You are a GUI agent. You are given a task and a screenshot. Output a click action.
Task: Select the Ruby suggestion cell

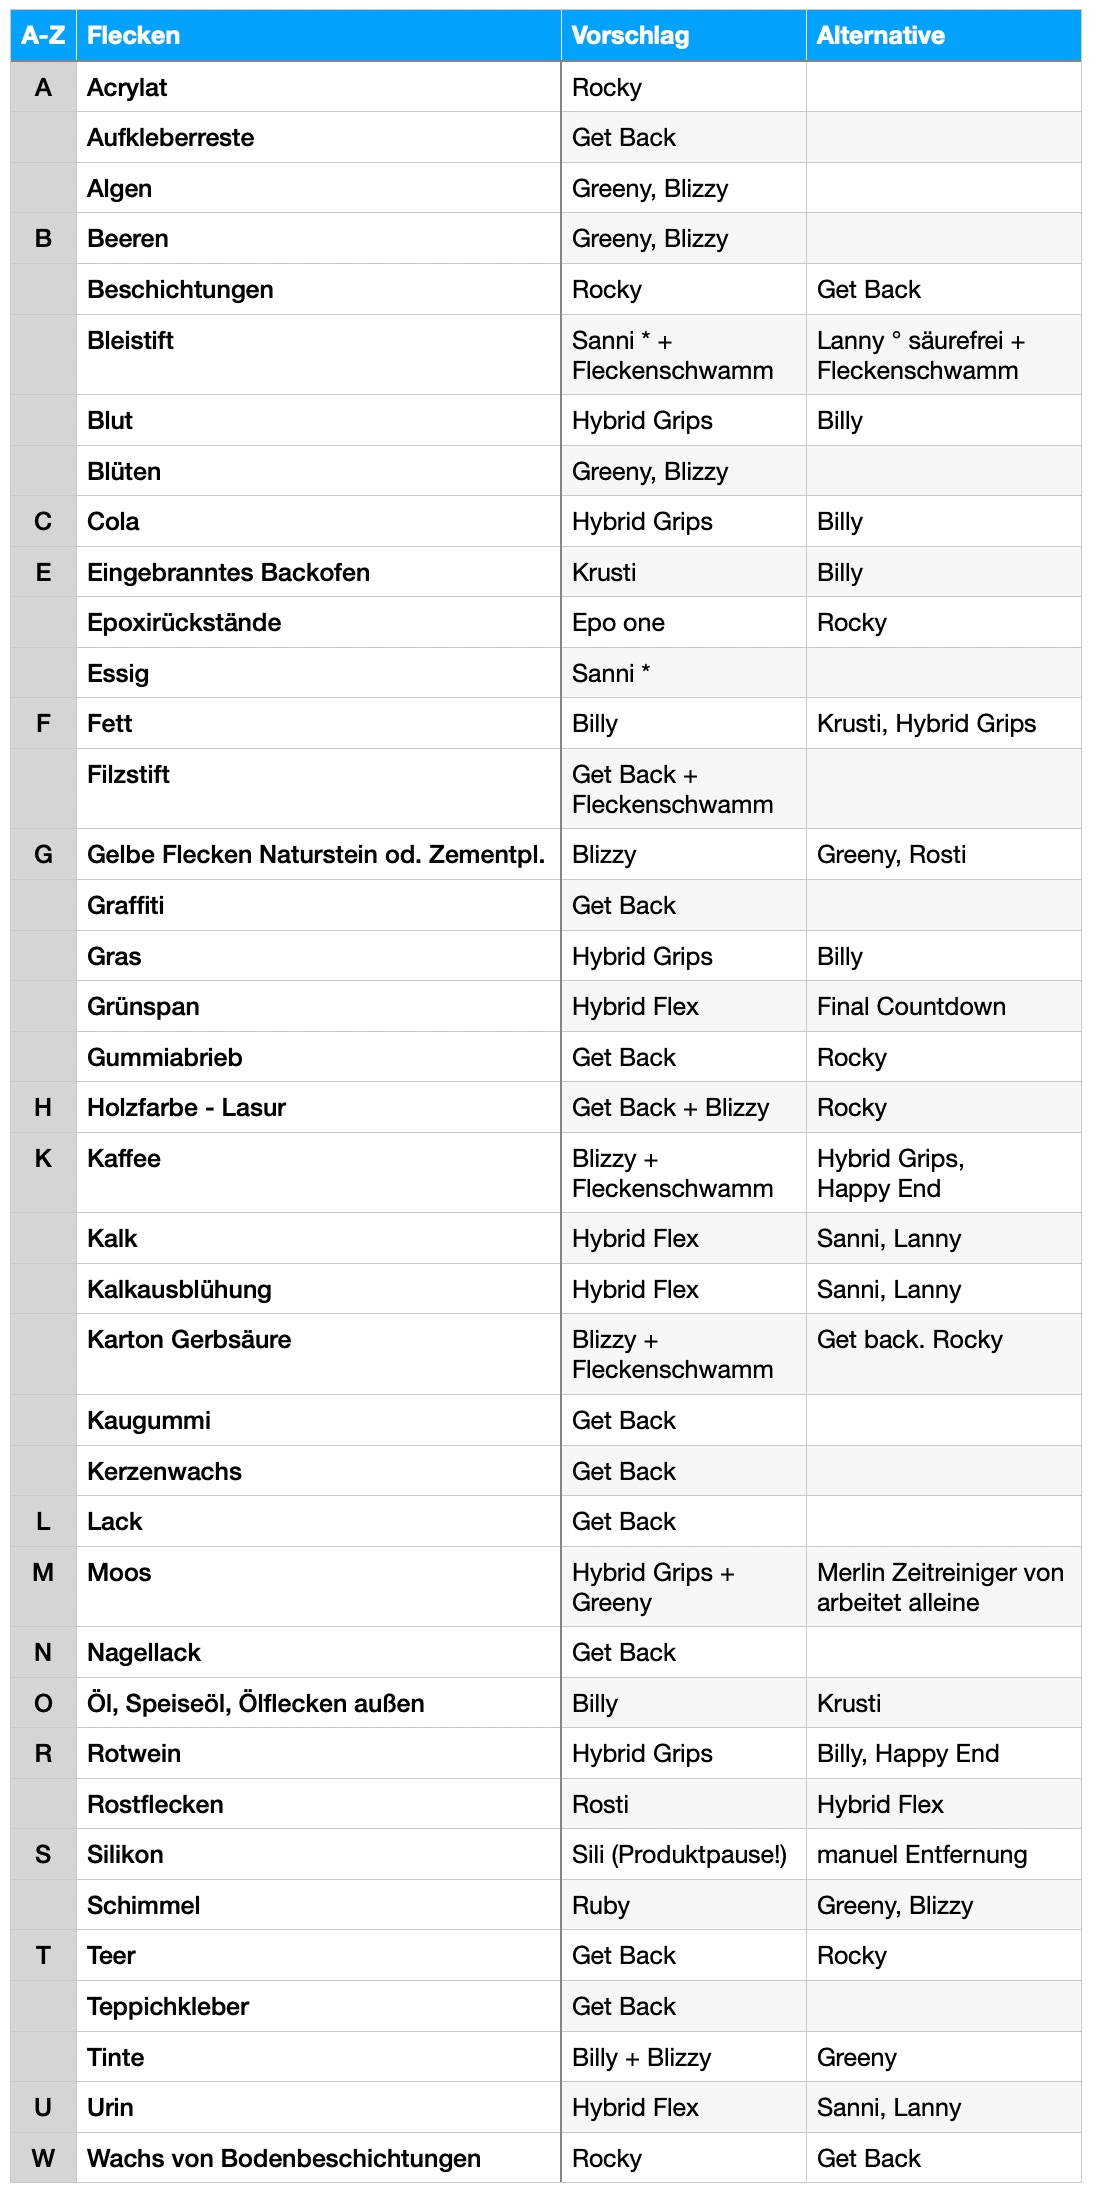(x=683, y=1905)
